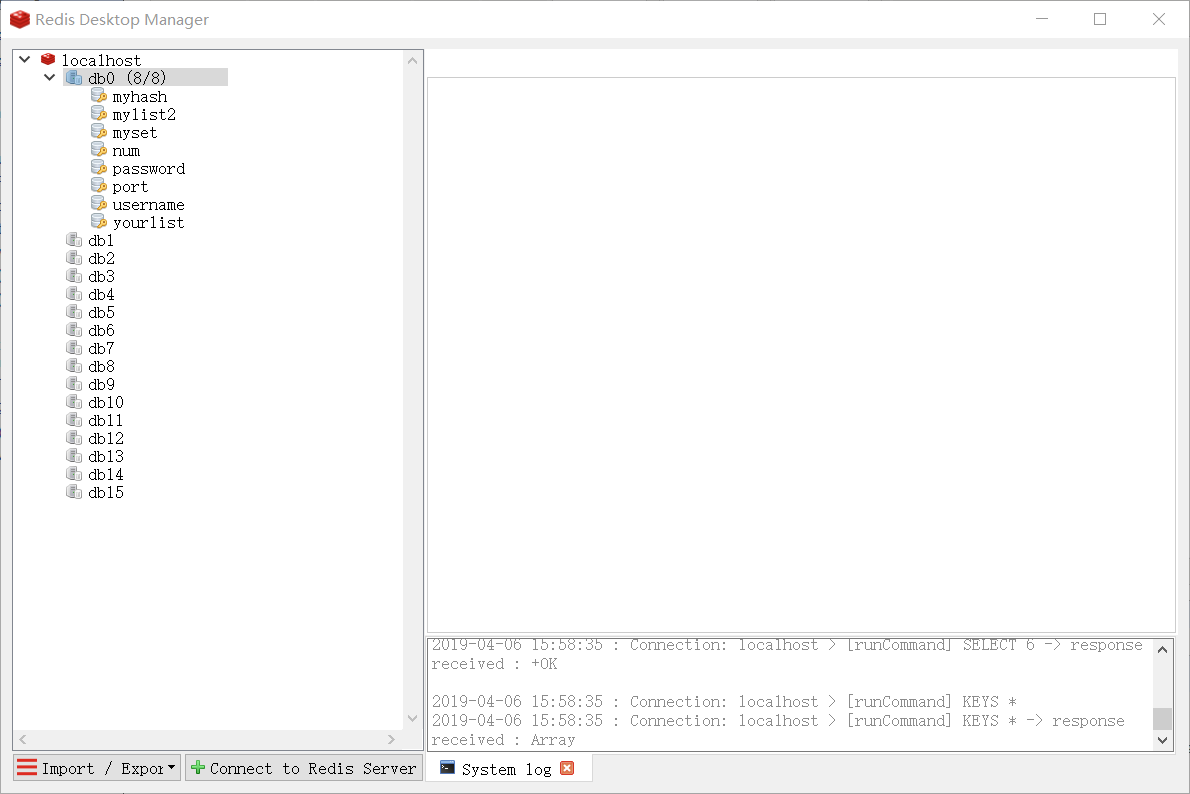Select the db0 (8/8) label
The width and height of the screenshot is (1190, 794).
127,77
